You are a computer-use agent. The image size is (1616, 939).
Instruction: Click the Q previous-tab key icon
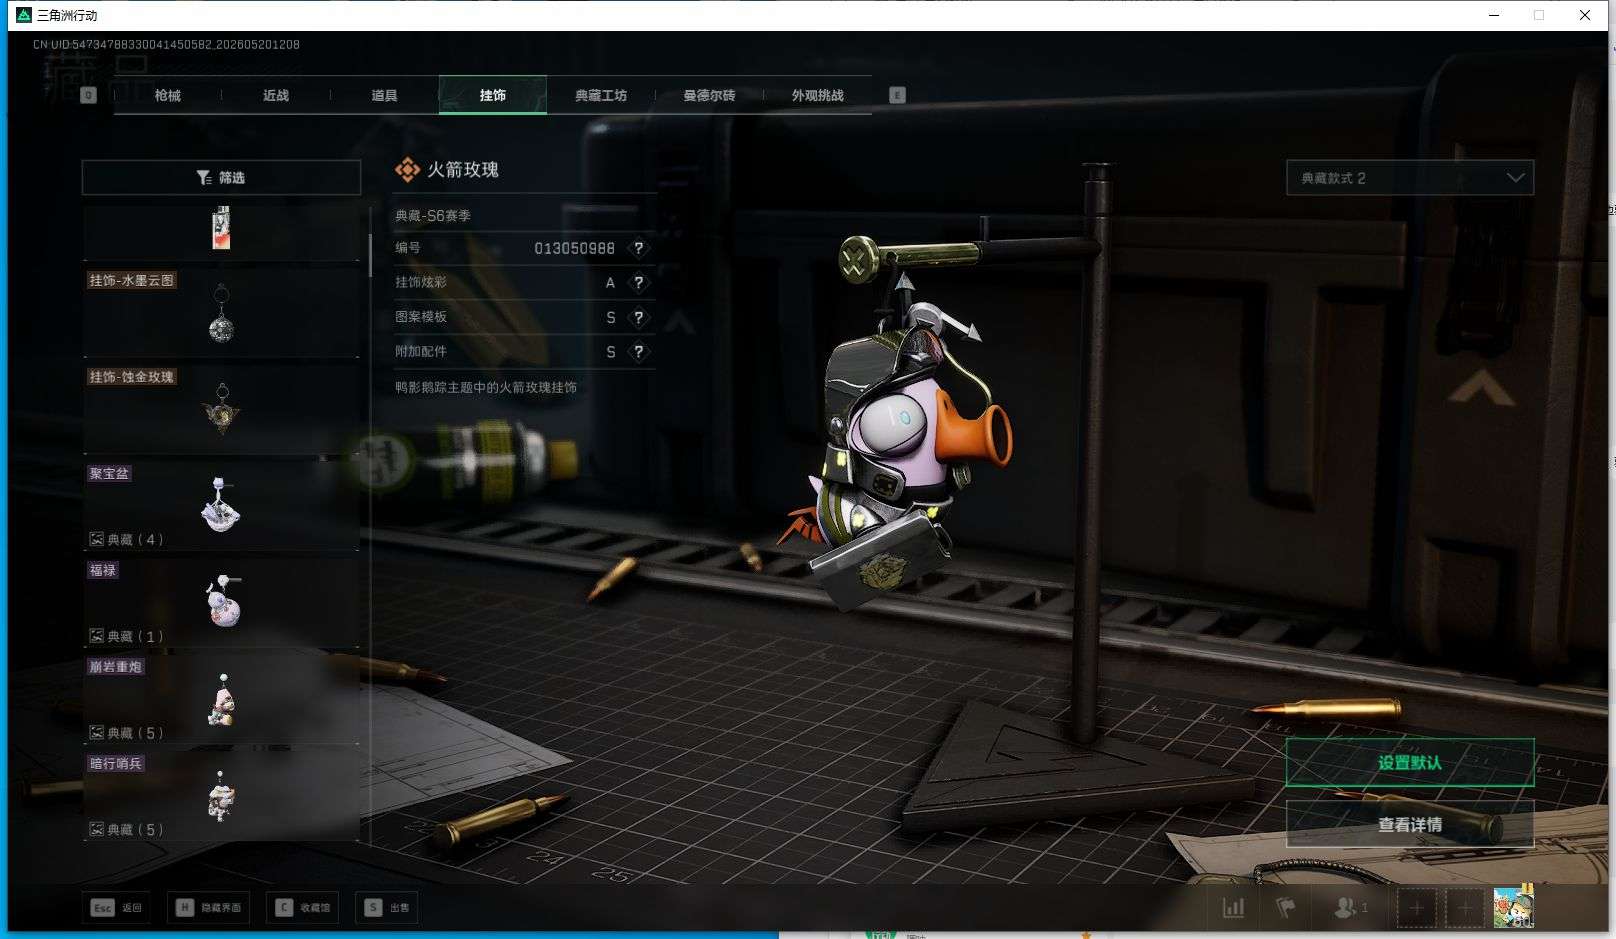pyautogui.click(x=88, y=95)
